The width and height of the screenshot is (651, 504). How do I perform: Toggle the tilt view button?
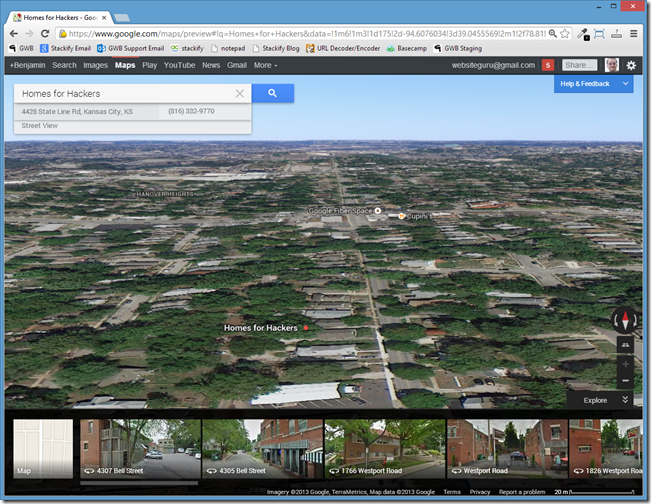point(625,345)
